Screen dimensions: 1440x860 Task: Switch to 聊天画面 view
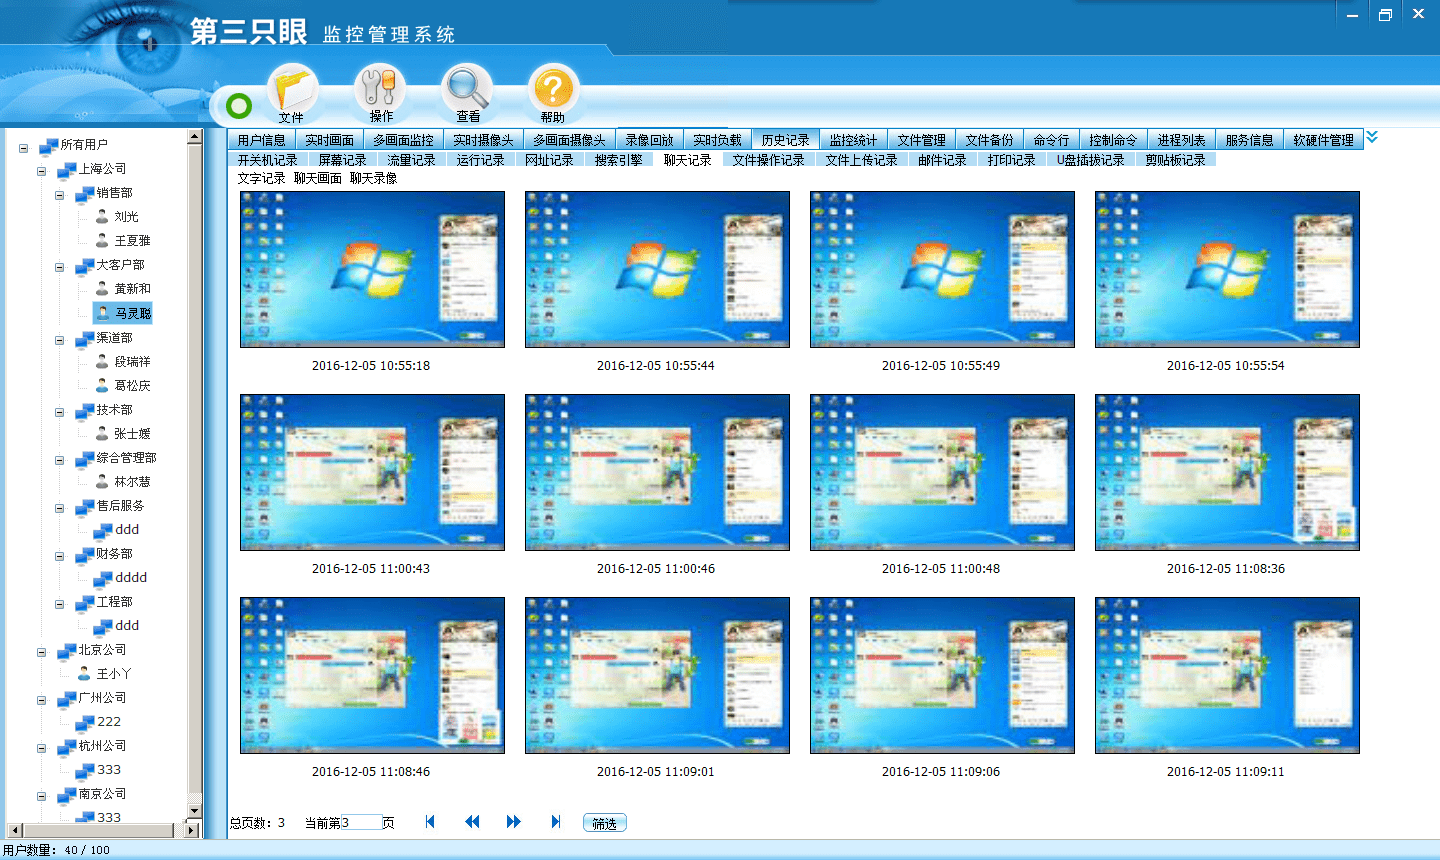click(x=318, y=178)
